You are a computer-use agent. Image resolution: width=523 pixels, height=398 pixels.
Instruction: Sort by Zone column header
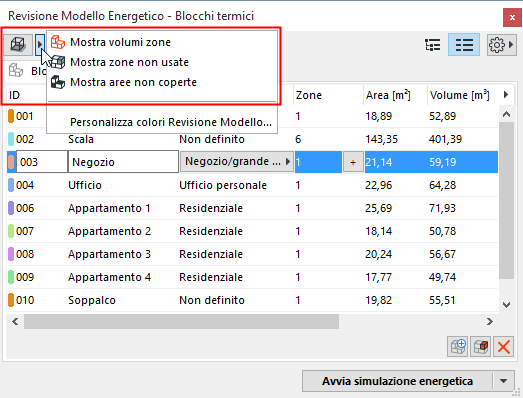pyautogui.click(x=309, y=95)
